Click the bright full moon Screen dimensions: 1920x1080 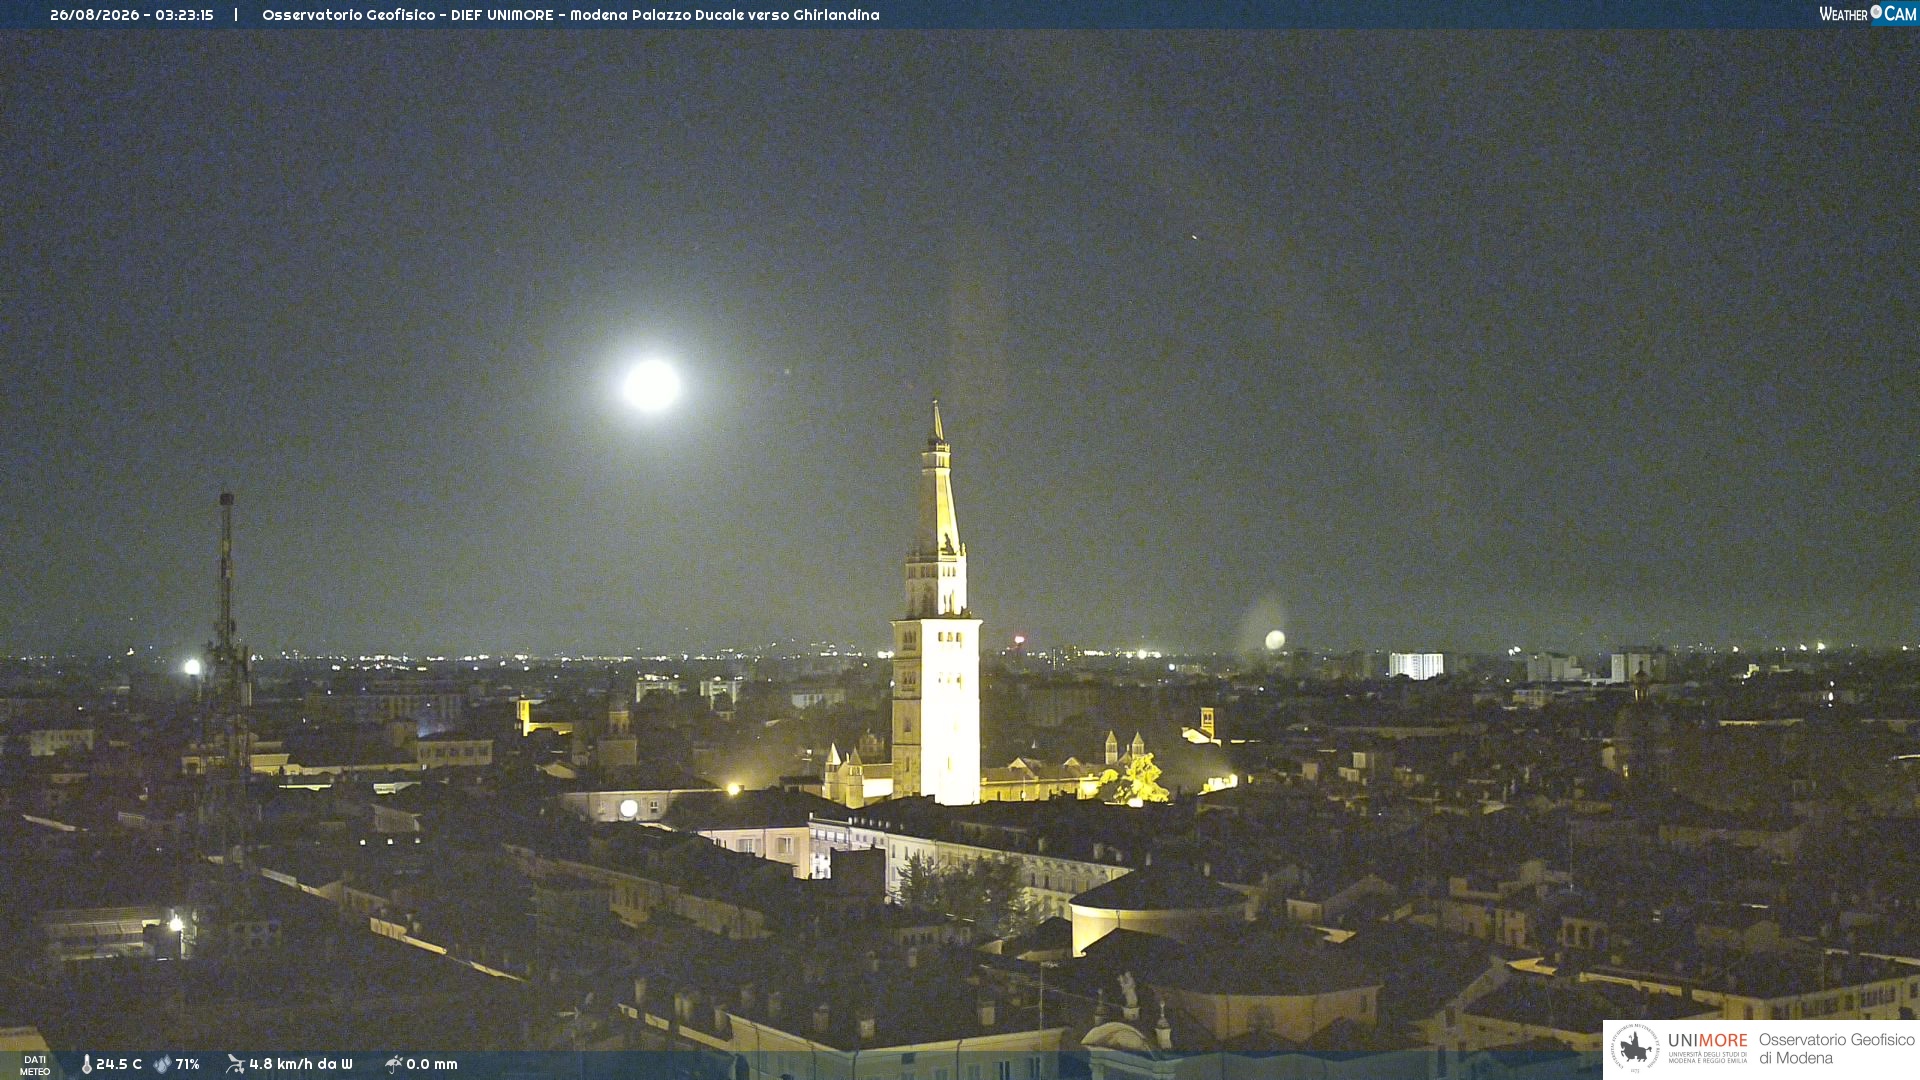pos(652,385)
